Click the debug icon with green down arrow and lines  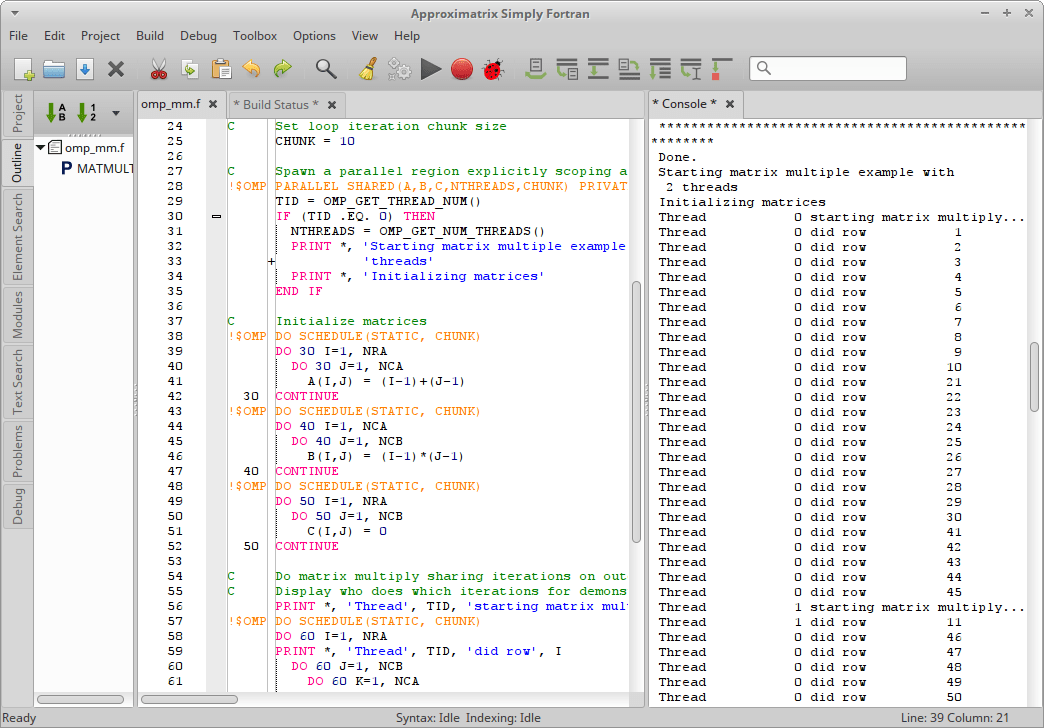pos(660,69)
